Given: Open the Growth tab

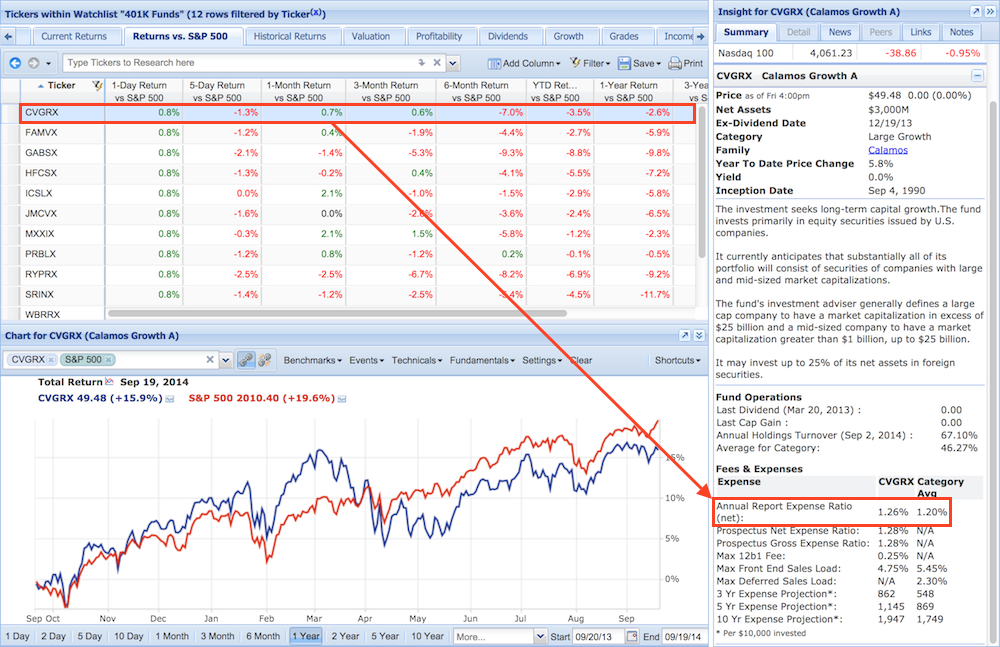Looking at the screenshot, I should click(568, 36).
